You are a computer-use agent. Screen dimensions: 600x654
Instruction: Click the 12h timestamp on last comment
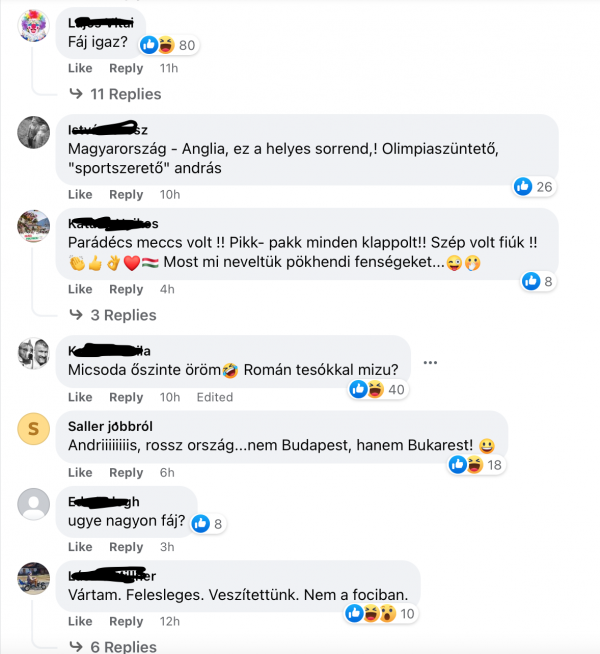click(x=170, y=621)
